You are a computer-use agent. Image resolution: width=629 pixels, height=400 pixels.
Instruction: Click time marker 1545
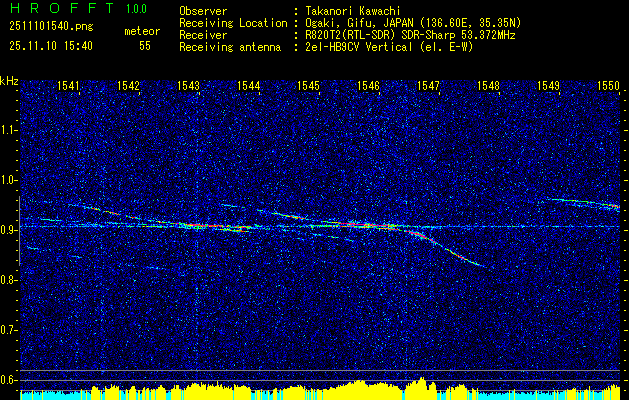click(308, 85)
